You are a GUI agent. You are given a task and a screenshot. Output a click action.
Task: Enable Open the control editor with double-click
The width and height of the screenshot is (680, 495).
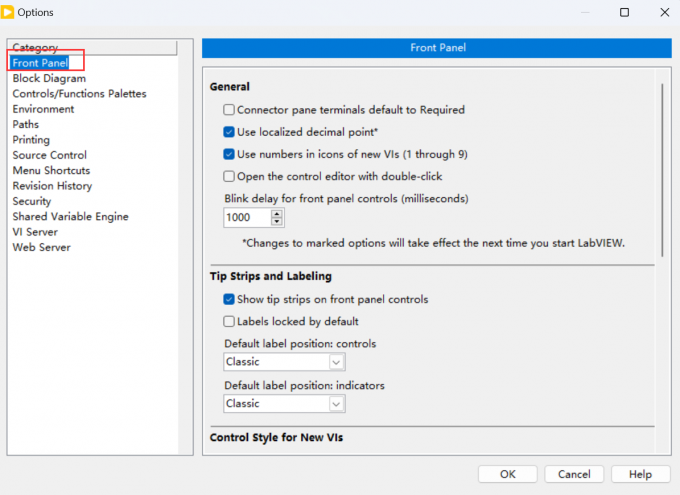(229, 176)
